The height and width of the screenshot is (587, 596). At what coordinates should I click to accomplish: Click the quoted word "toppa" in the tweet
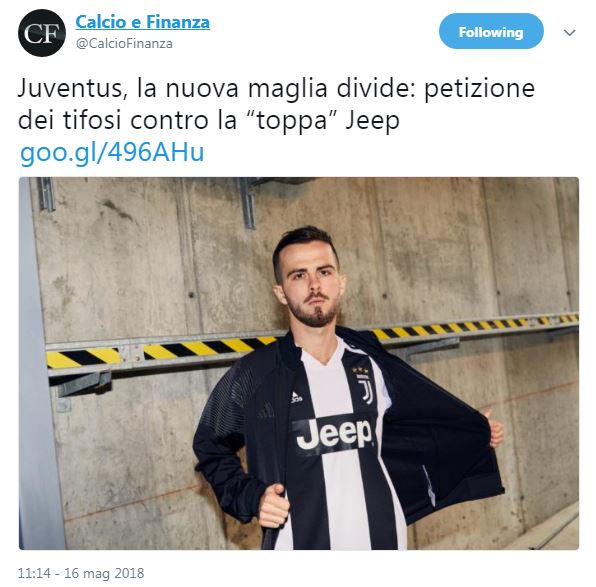pos(292,122)
